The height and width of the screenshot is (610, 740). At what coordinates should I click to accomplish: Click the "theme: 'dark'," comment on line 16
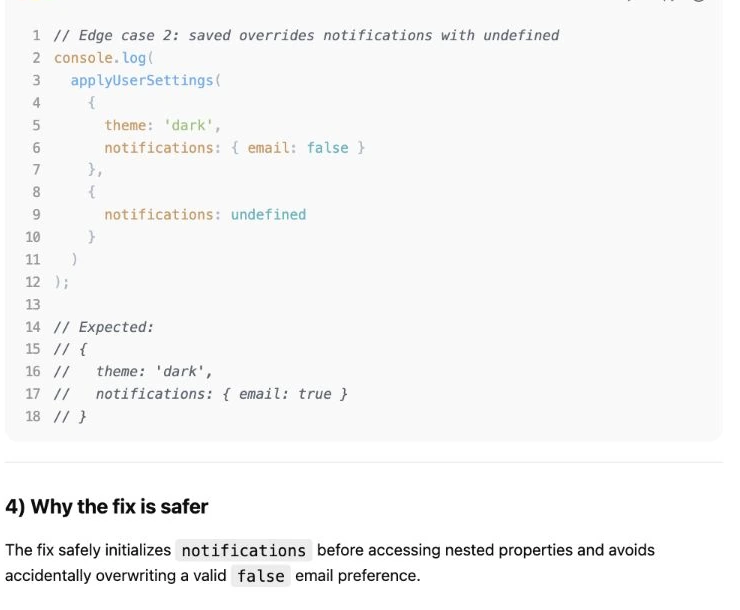point(154,371)
